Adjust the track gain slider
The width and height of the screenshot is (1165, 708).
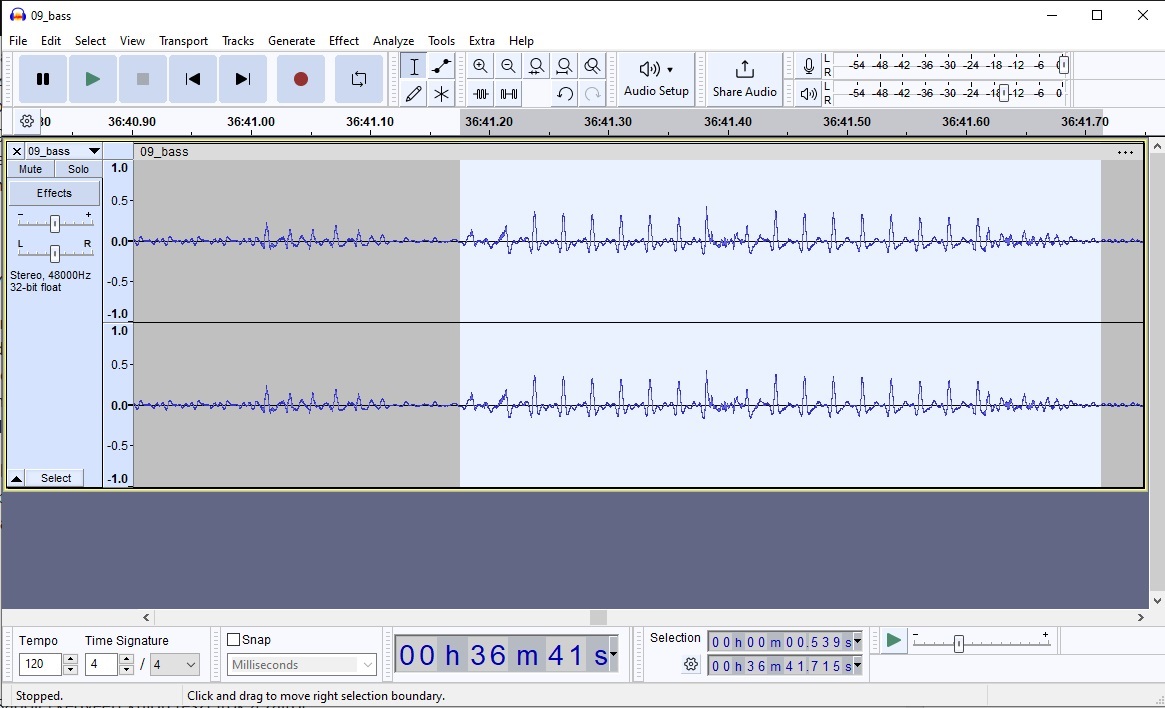tap(54, 223)
